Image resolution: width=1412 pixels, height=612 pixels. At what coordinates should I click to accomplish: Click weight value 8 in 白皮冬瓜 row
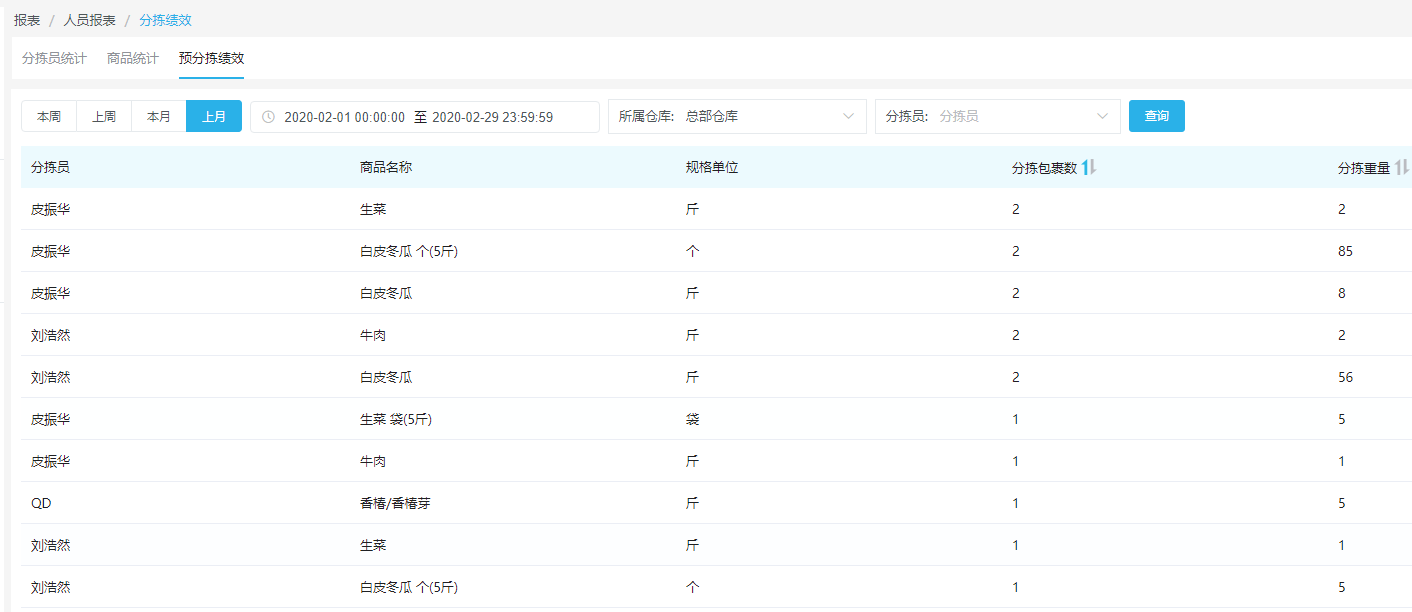[1342, 293]
